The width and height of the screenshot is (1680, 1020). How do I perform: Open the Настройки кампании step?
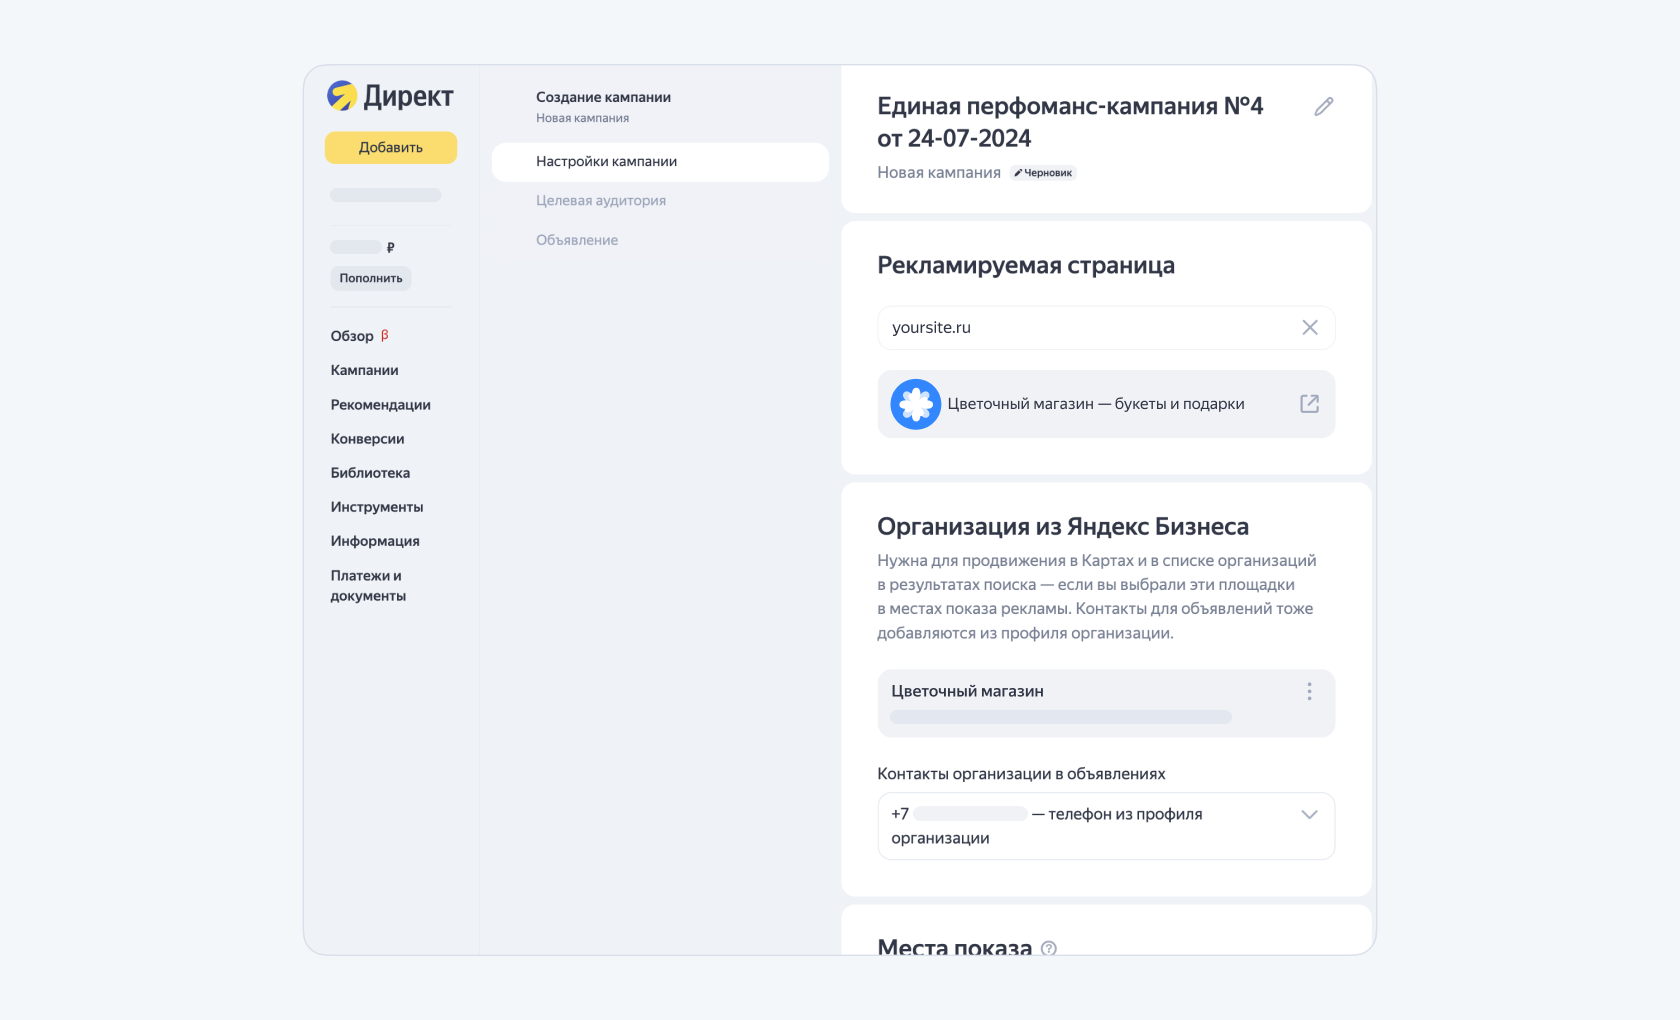[660, 162]
